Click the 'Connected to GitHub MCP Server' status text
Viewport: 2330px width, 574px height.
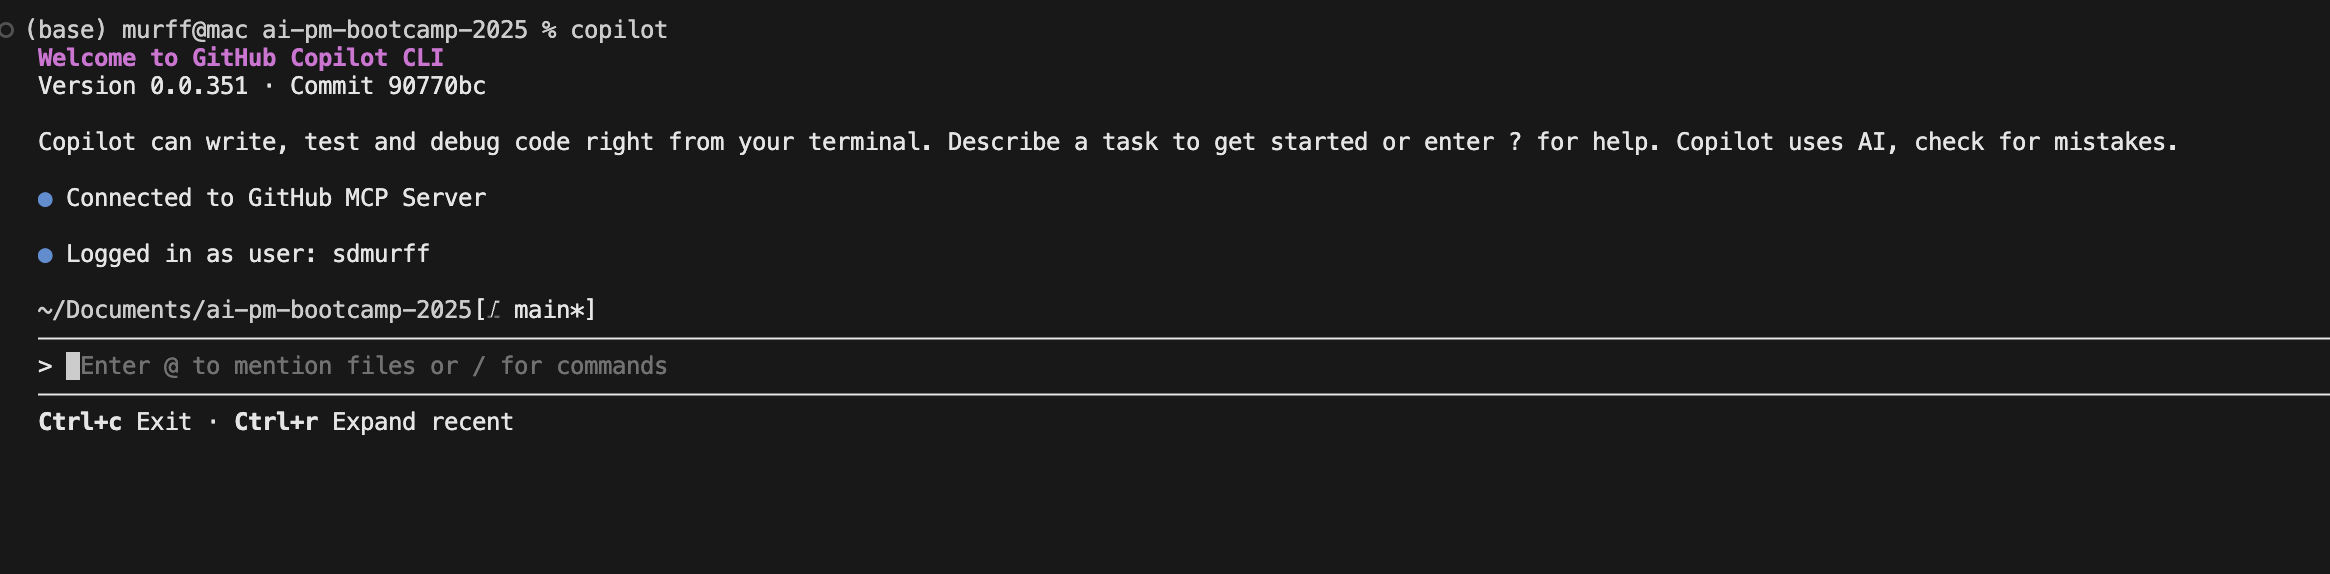[x=275, y=198]
